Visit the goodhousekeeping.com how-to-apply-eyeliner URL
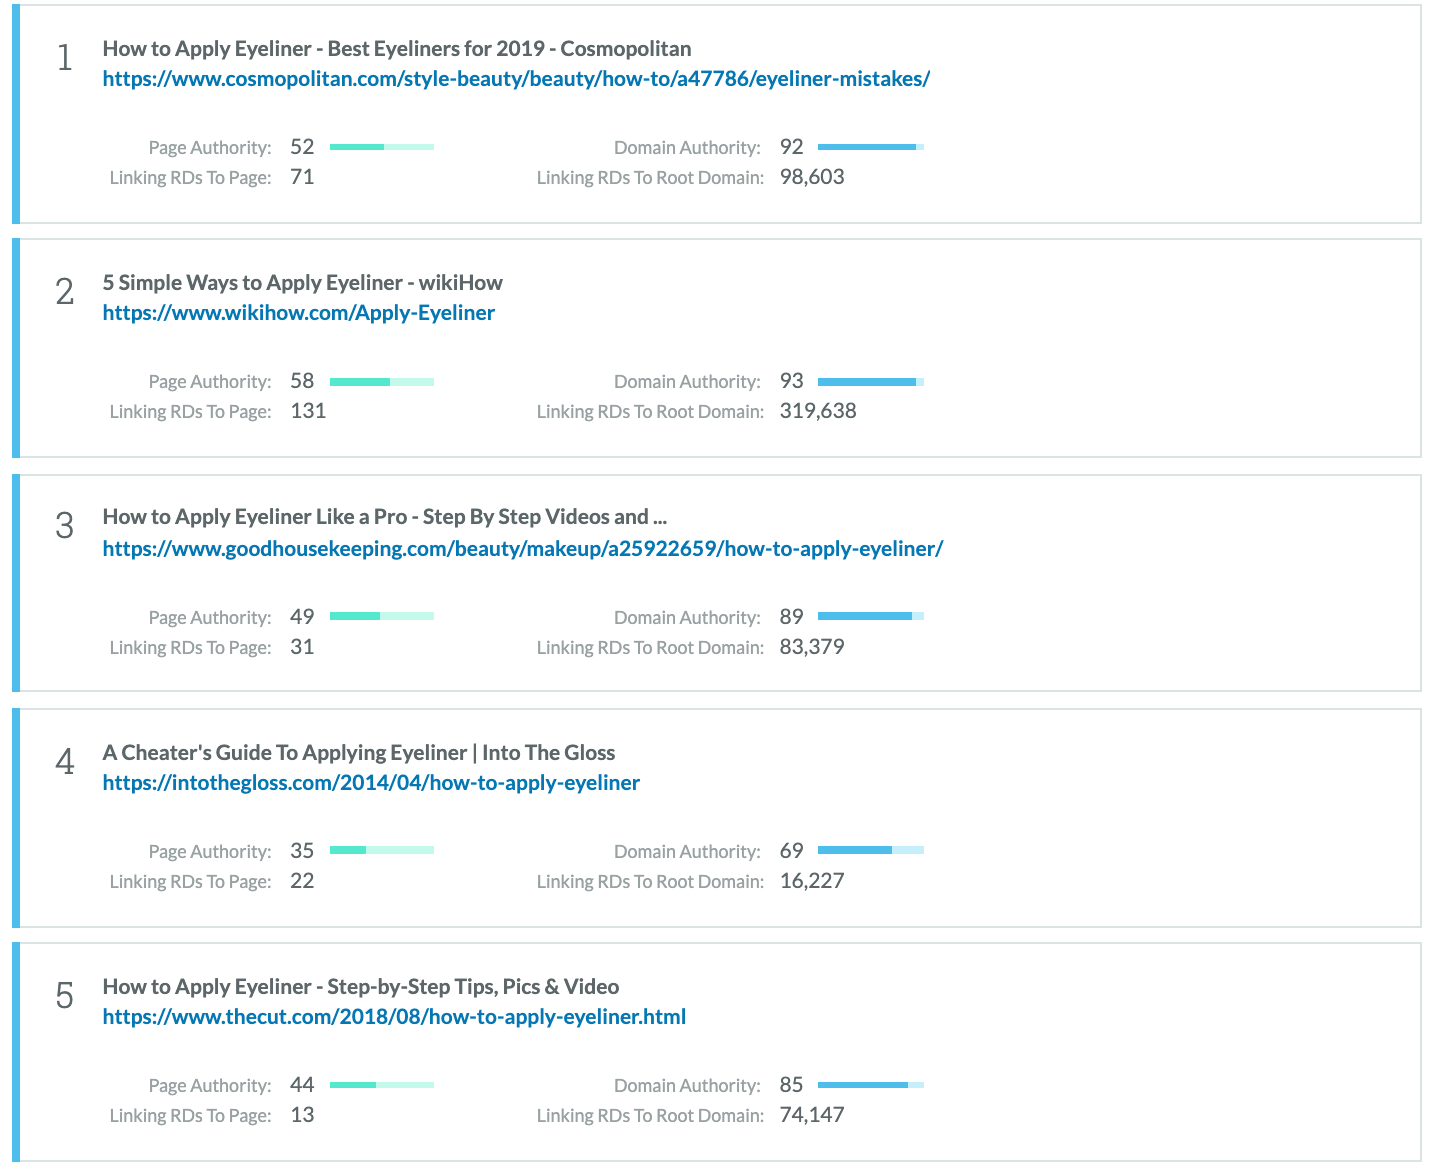Screen dimensions: 1432x1174 coord(523,549)
